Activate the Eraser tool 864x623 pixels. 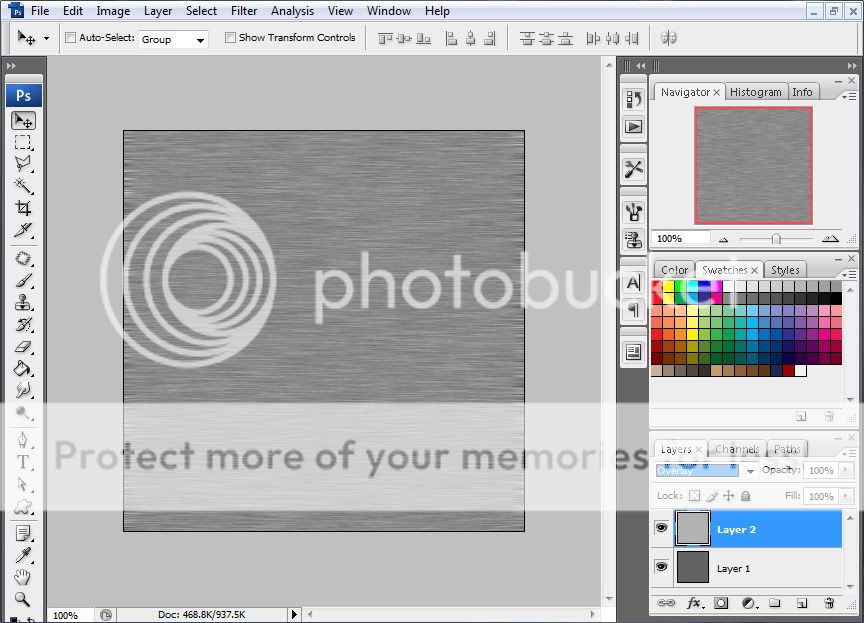(x=23, y=346)
